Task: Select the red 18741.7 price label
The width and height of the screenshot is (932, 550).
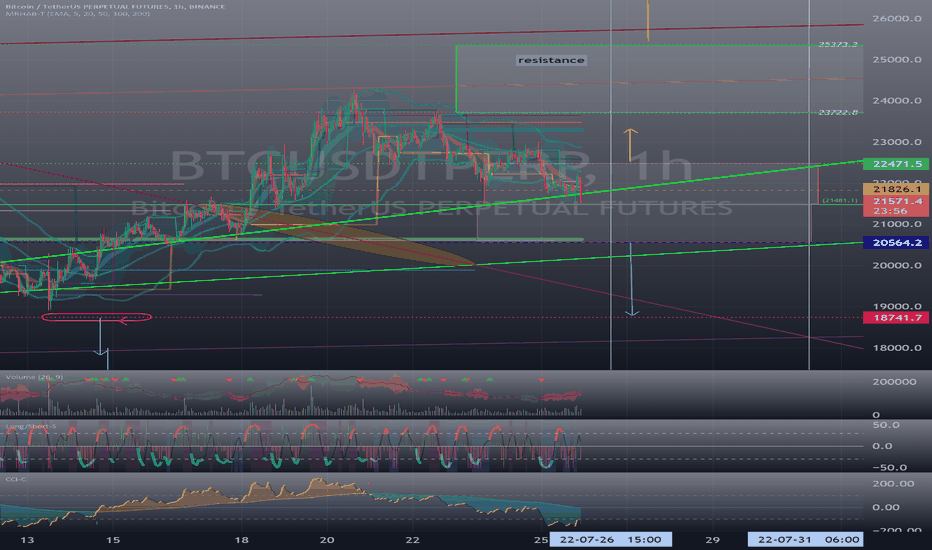Action: [x=896, y=318]
